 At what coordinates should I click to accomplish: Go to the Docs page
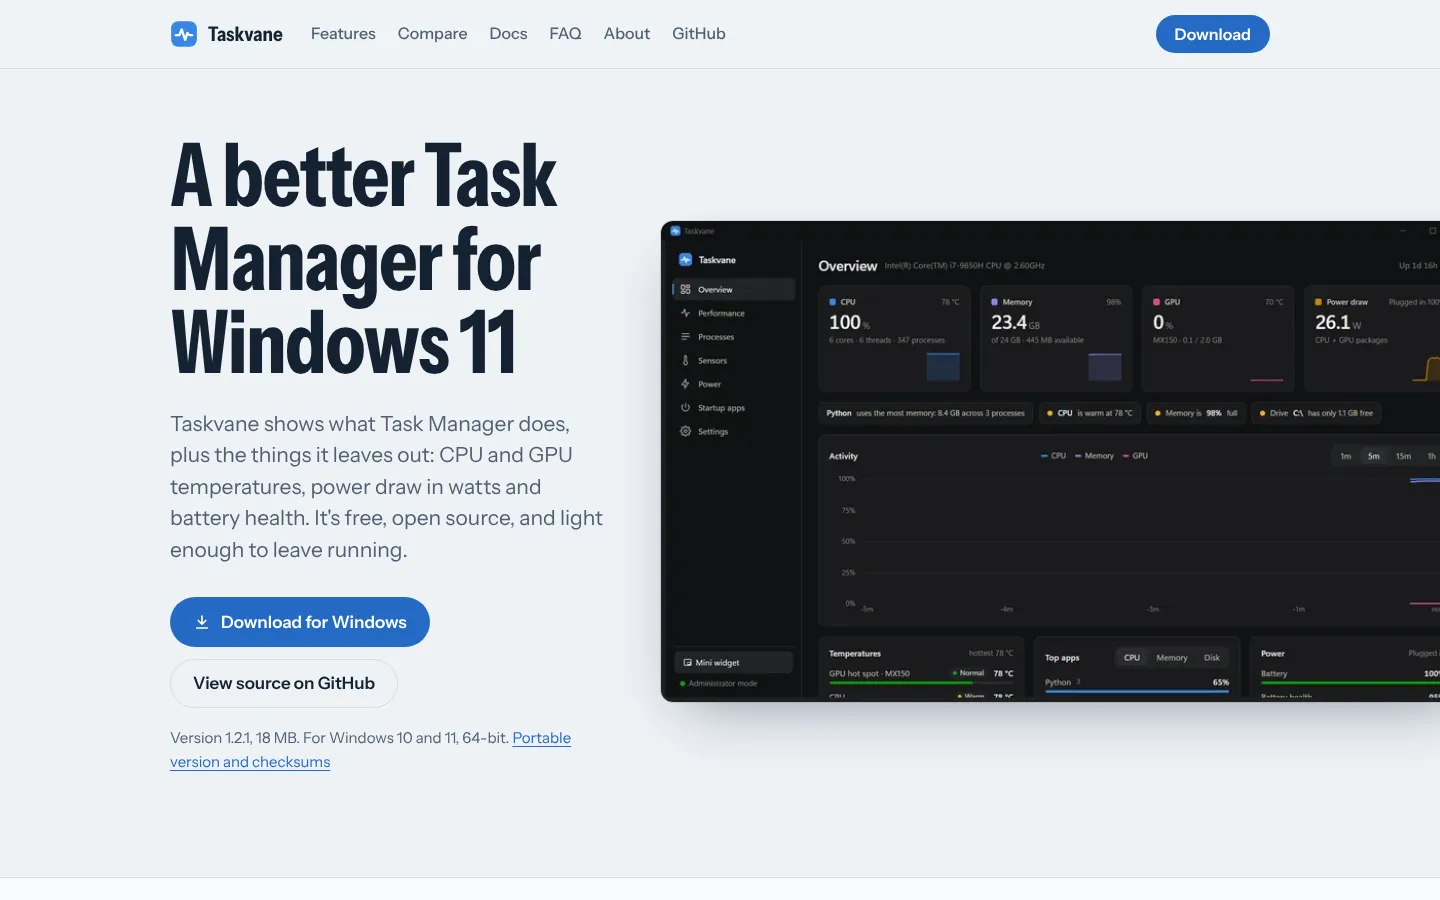[508, 34]
